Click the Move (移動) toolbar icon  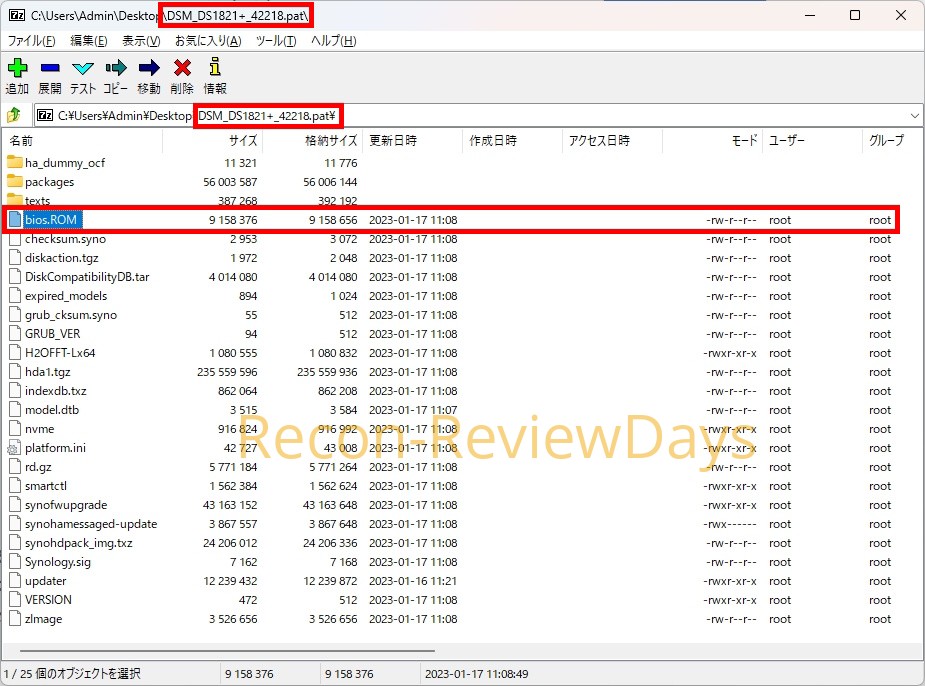click(149, 68)
